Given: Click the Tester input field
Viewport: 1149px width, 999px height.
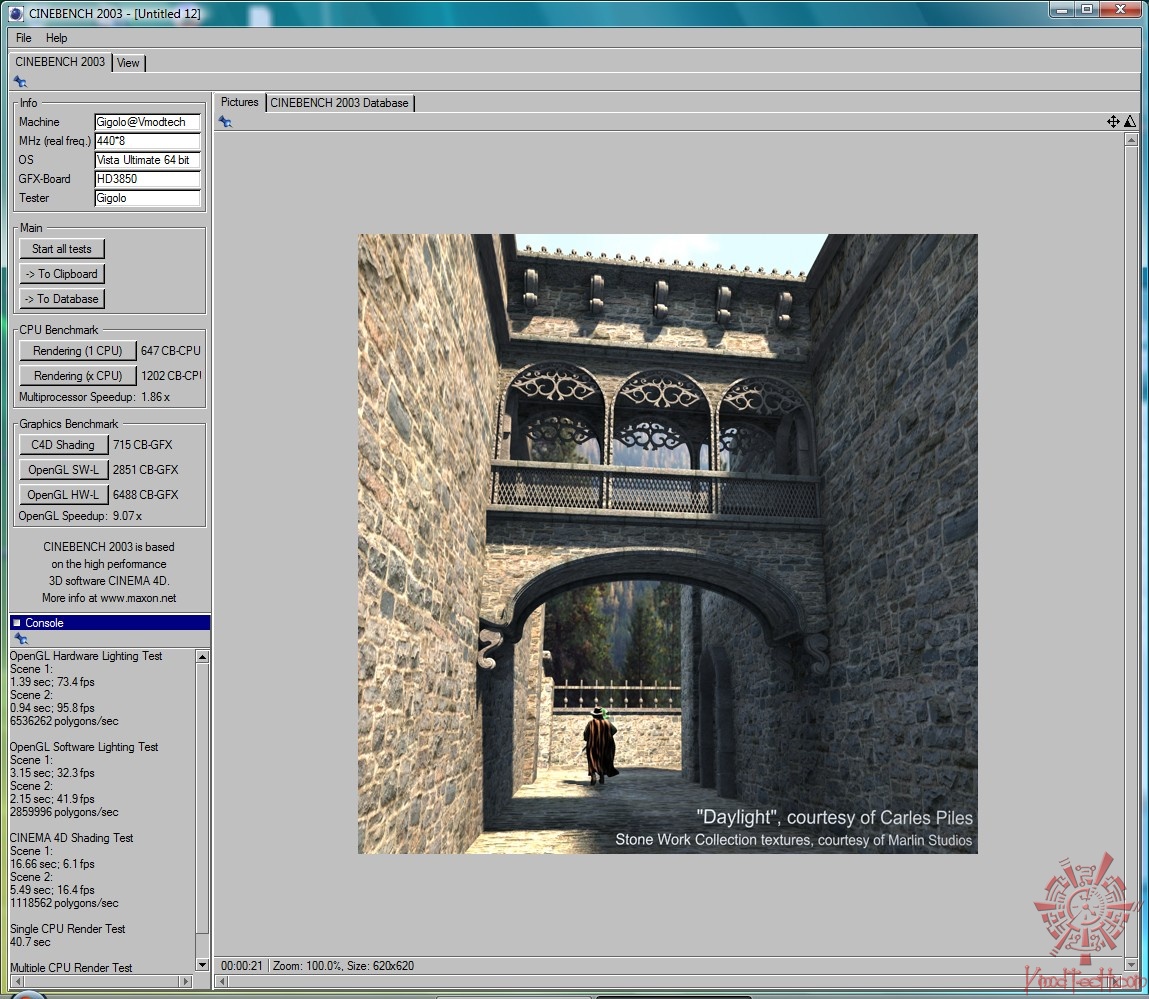Looking at the screenshot, I should (x=147, y=198).
